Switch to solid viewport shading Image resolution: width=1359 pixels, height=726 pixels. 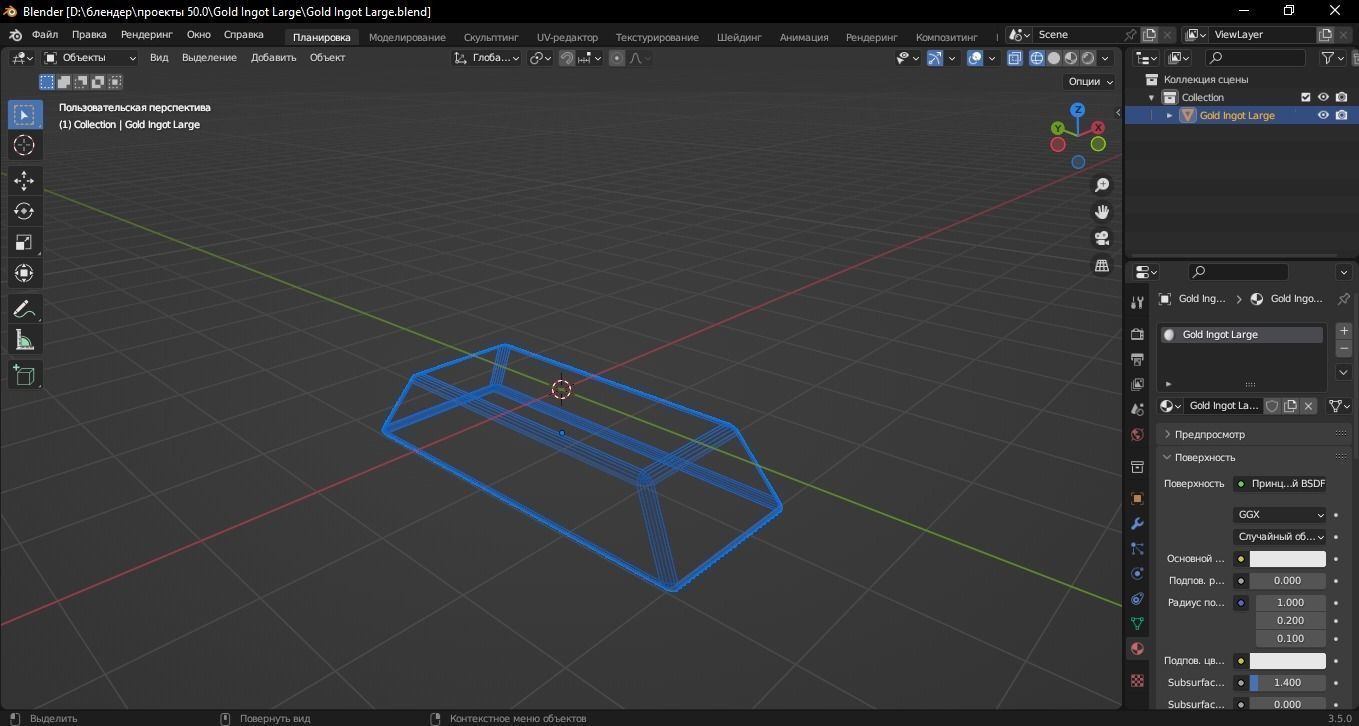1053,58
